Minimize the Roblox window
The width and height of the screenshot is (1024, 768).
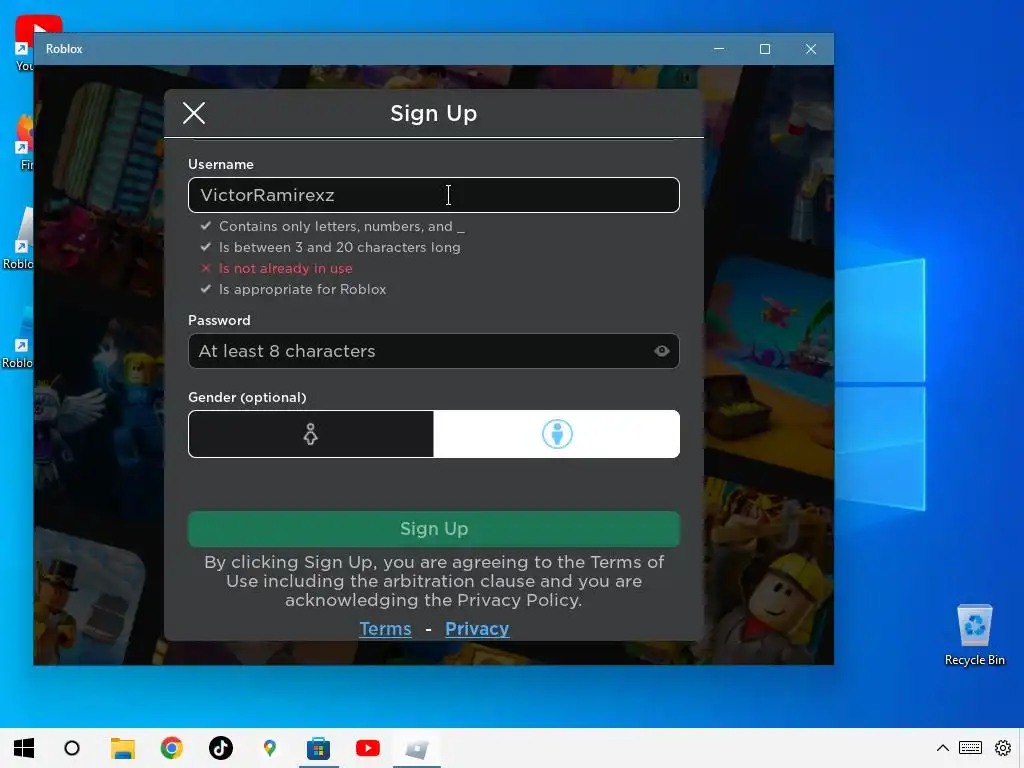[719, 49]
